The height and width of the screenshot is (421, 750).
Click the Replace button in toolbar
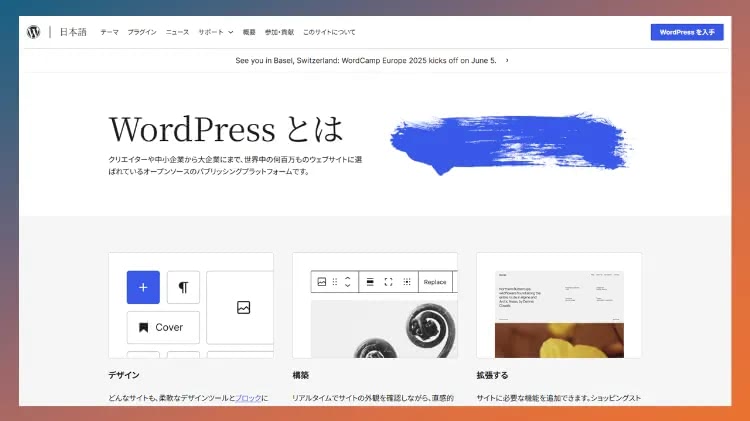[435, 282]
